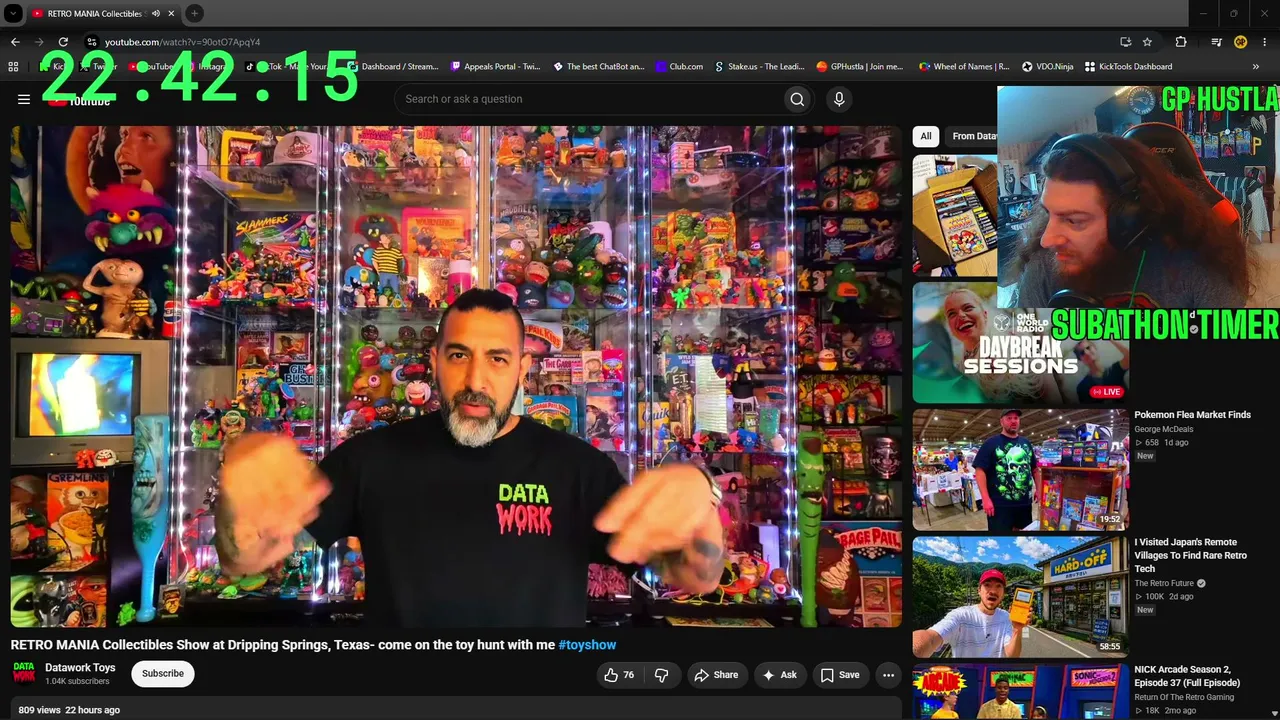Like the video with thumbs up
Screen dimensions: 1280x720
click(619, 675)
